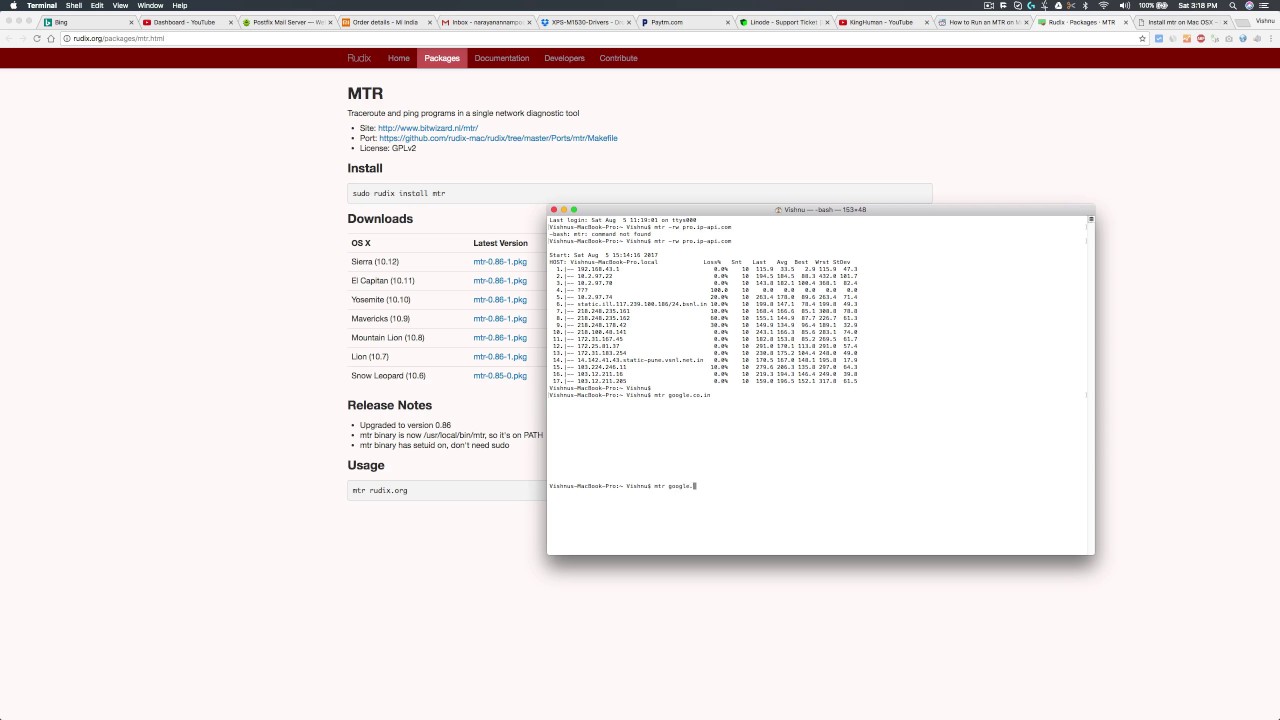
Task: Open the Wi-Fi status menu
Action: coord(1104,5)
